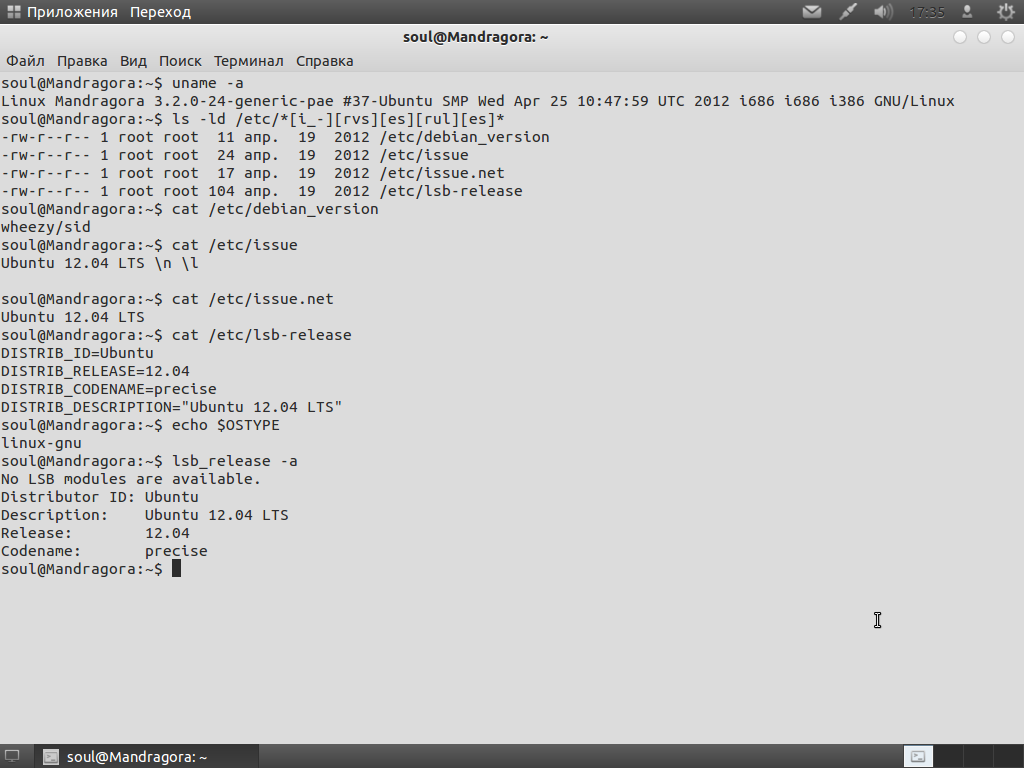
Task: Click the Приложения grid icon
Action: tap(13, 12)
